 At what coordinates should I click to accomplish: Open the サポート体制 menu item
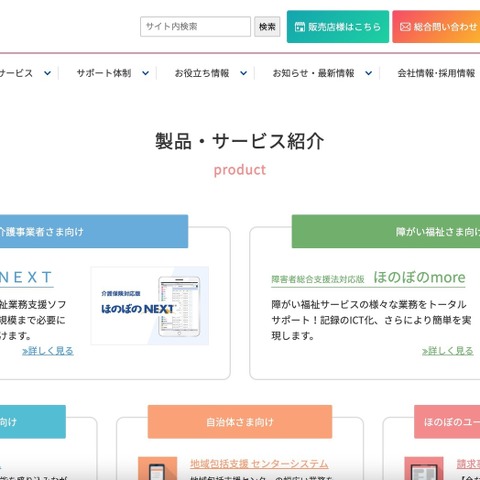click(x=104, y=73)
